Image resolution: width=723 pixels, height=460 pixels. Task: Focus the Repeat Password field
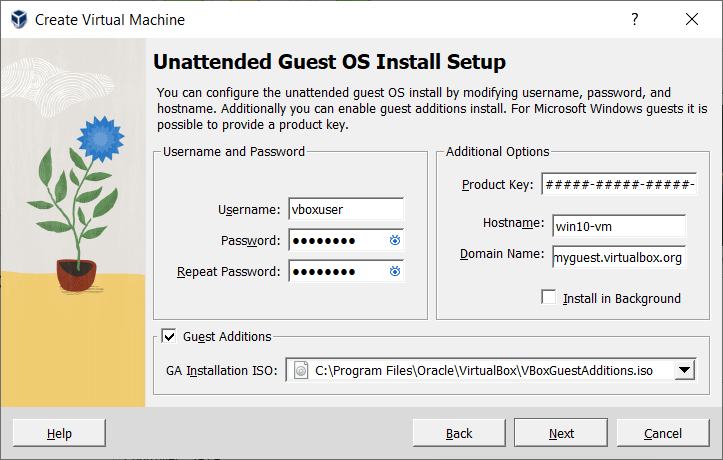click(x=346, y=271)
